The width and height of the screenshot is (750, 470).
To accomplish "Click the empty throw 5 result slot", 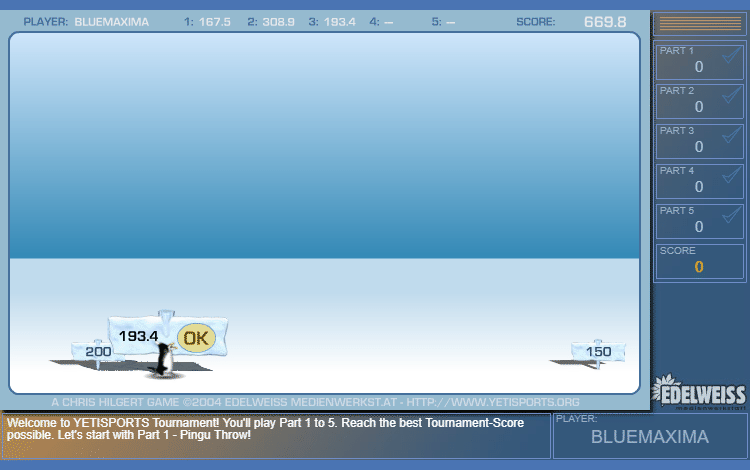I will tap(450, 22).
